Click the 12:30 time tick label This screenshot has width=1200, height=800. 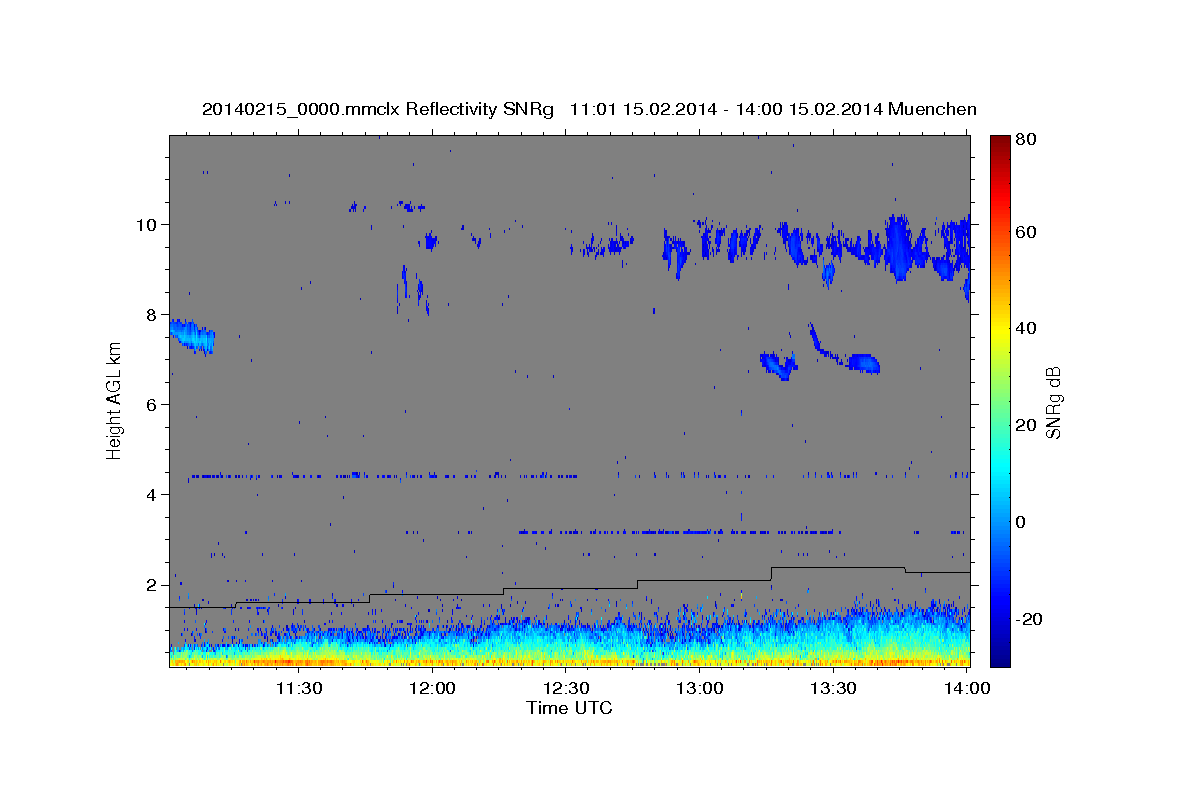[x=566, y=688]
